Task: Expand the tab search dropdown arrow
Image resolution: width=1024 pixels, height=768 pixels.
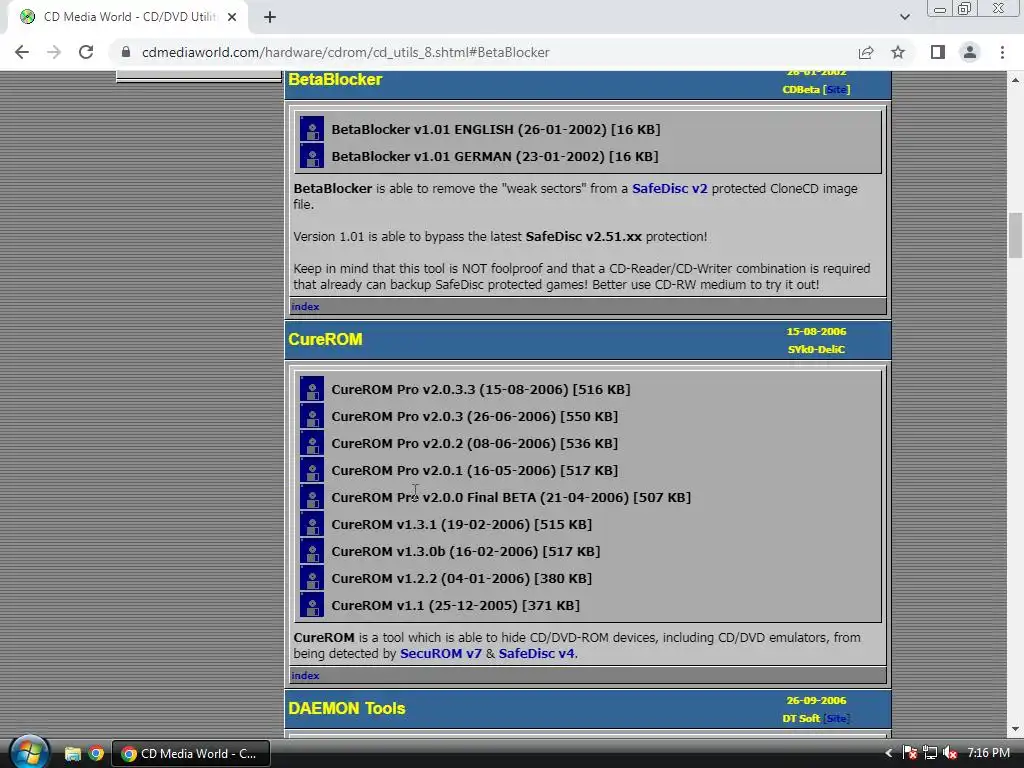Action: click(904, 17)
